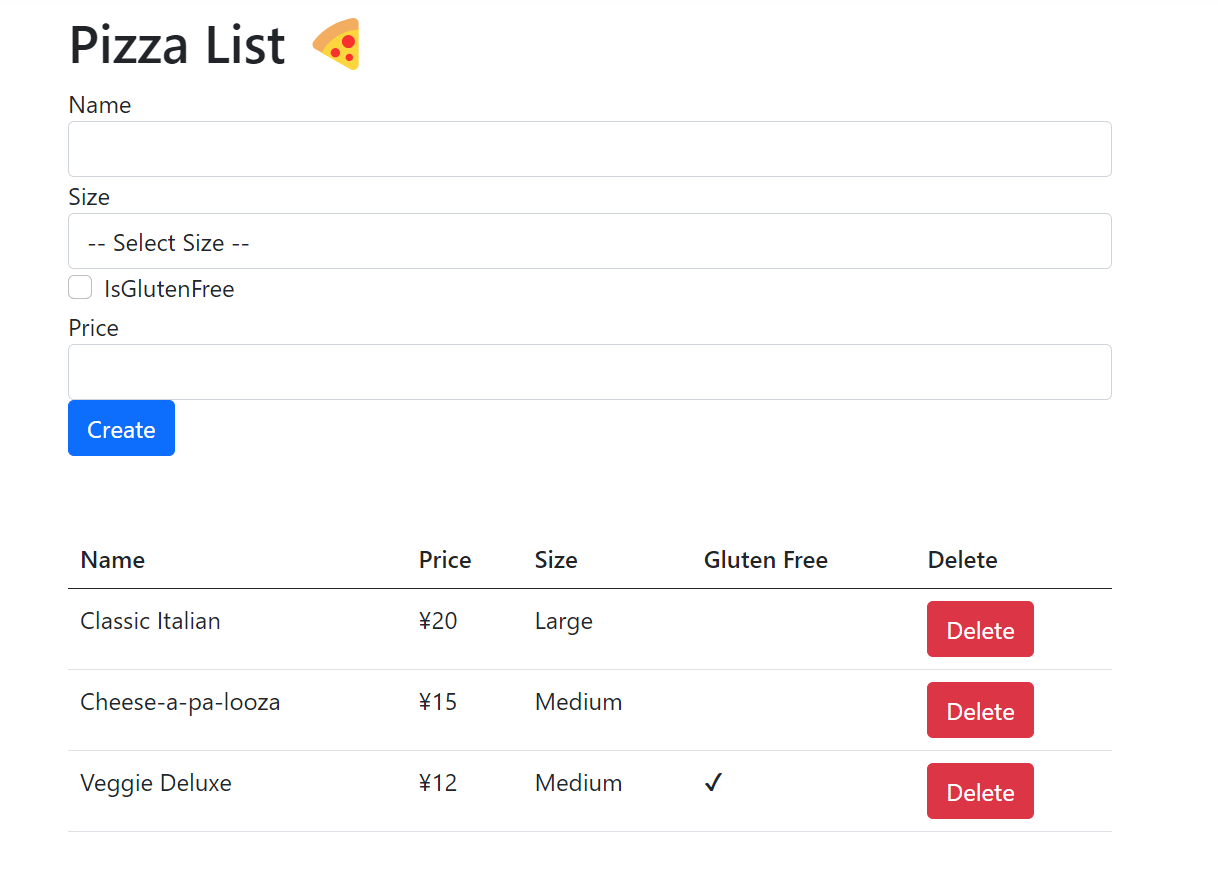Select the Classic Italian name cell
The height and width of the screenshot is (873, 1218).
coord(150,621)
